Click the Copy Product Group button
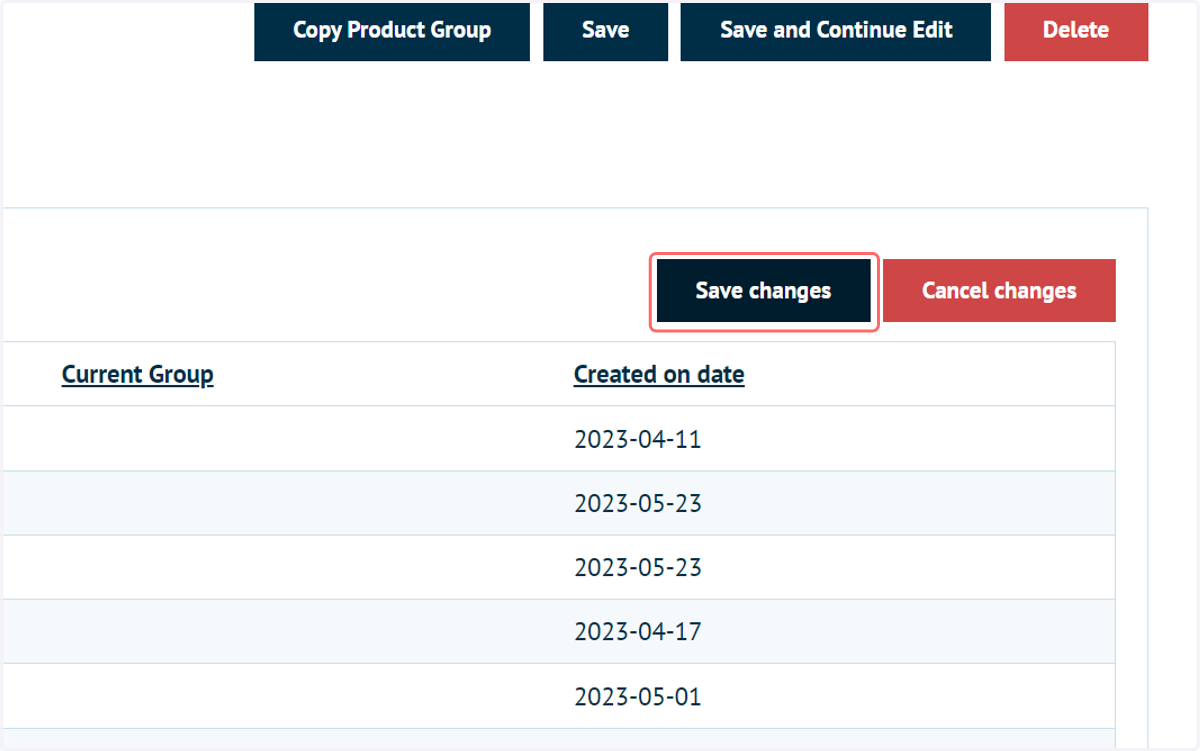 pyautogui.click(x=392, y=31)
